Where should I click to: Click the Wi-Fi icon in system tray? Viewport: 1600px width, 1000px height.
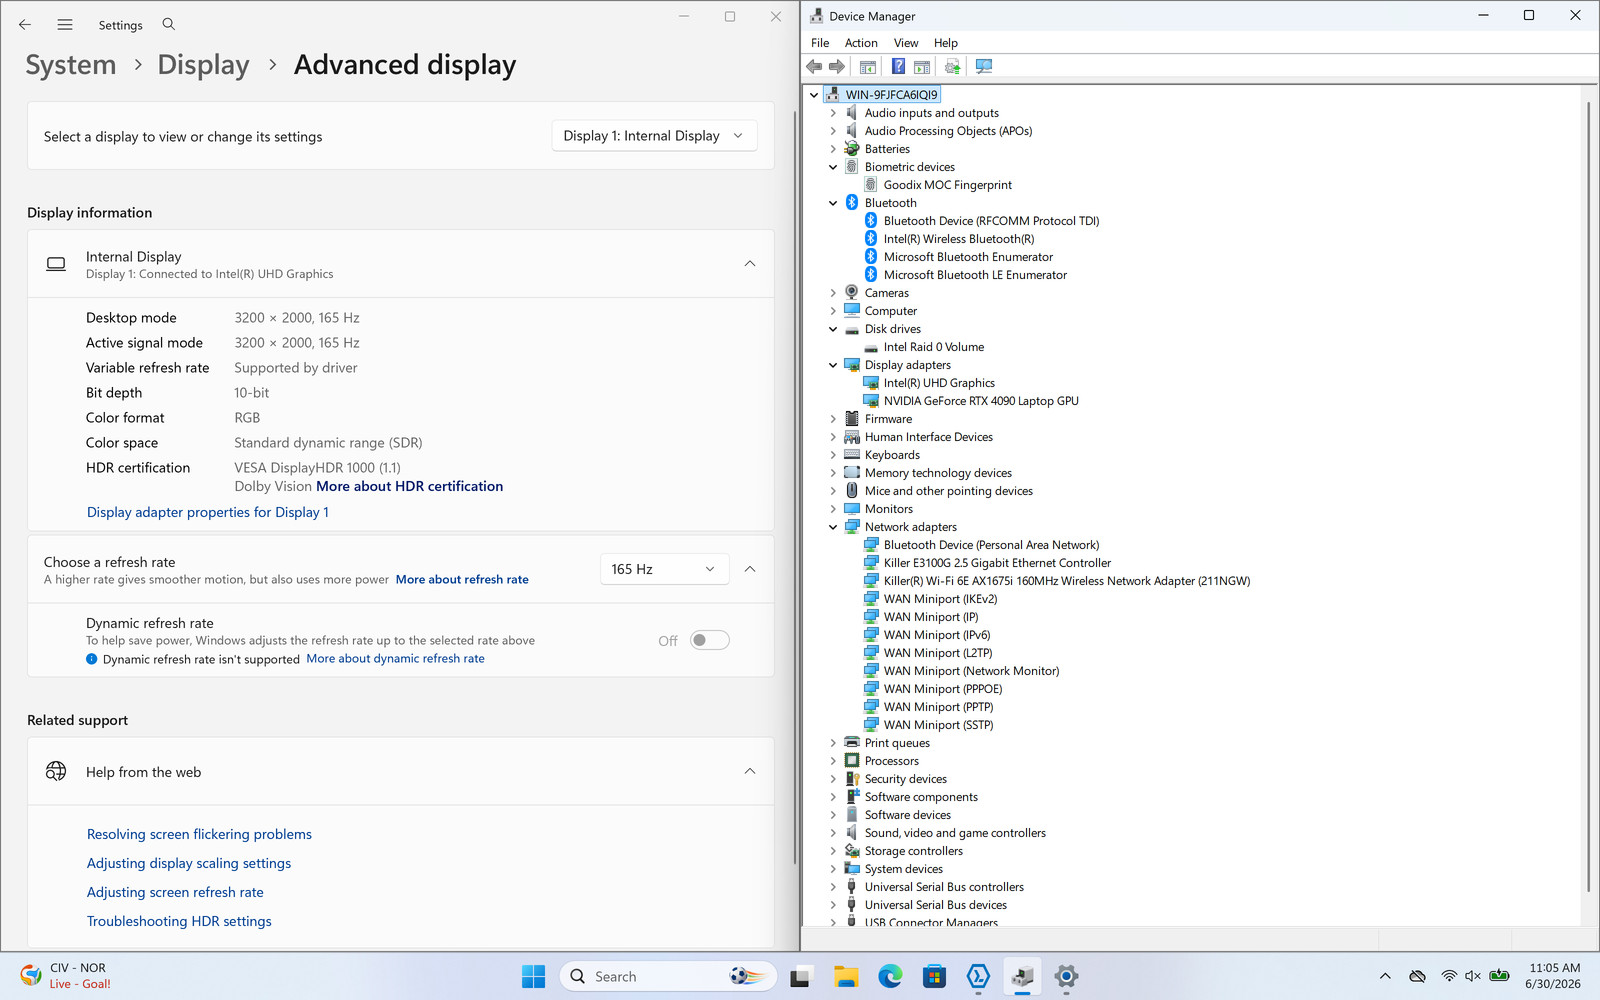1448,976
